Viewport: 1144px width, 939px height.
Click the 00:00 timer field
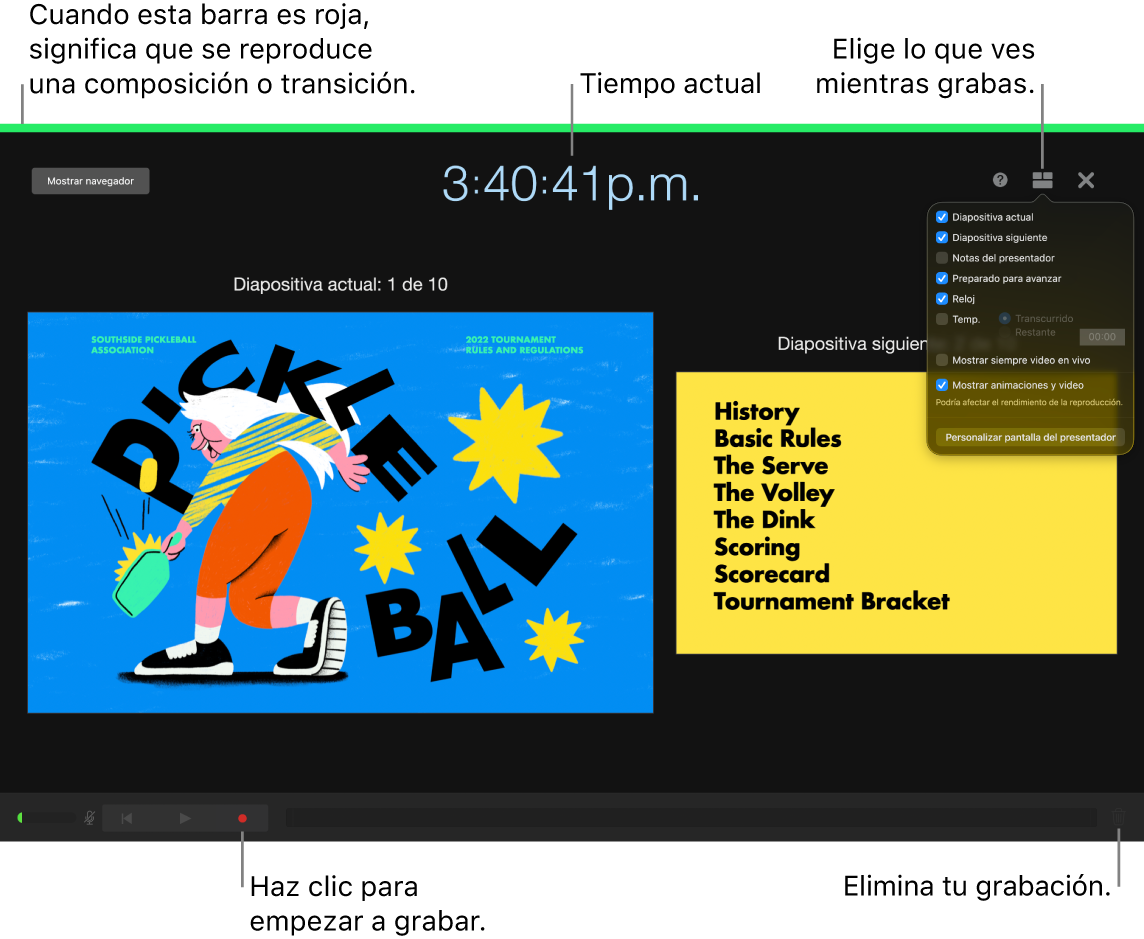pyautogui.click(x=1101, y=336)
